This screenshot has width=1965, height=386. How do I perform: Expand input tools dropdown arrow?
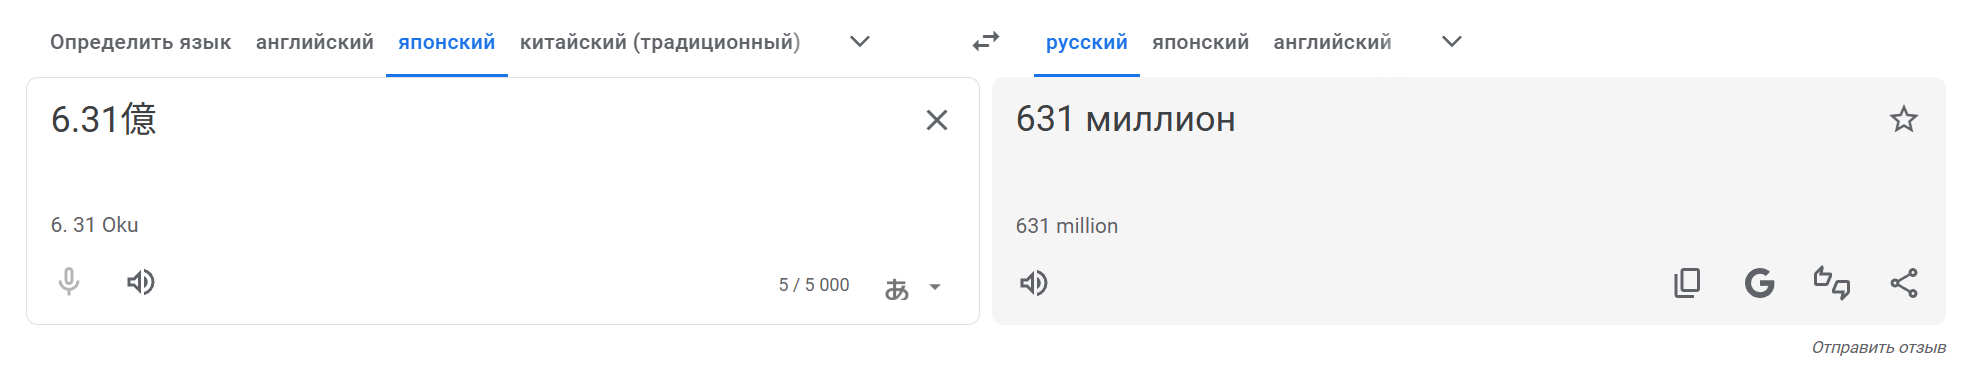(935, 287)
